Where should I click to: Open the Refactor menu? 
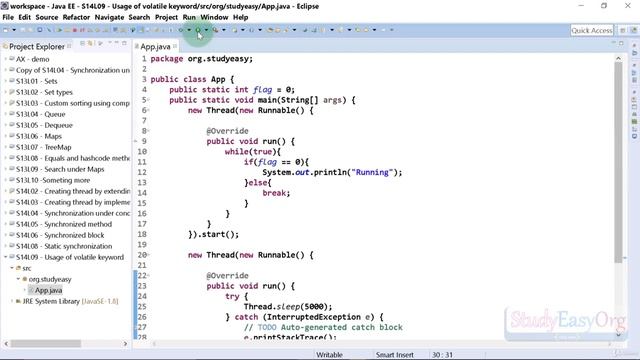[x=76, y=17]
